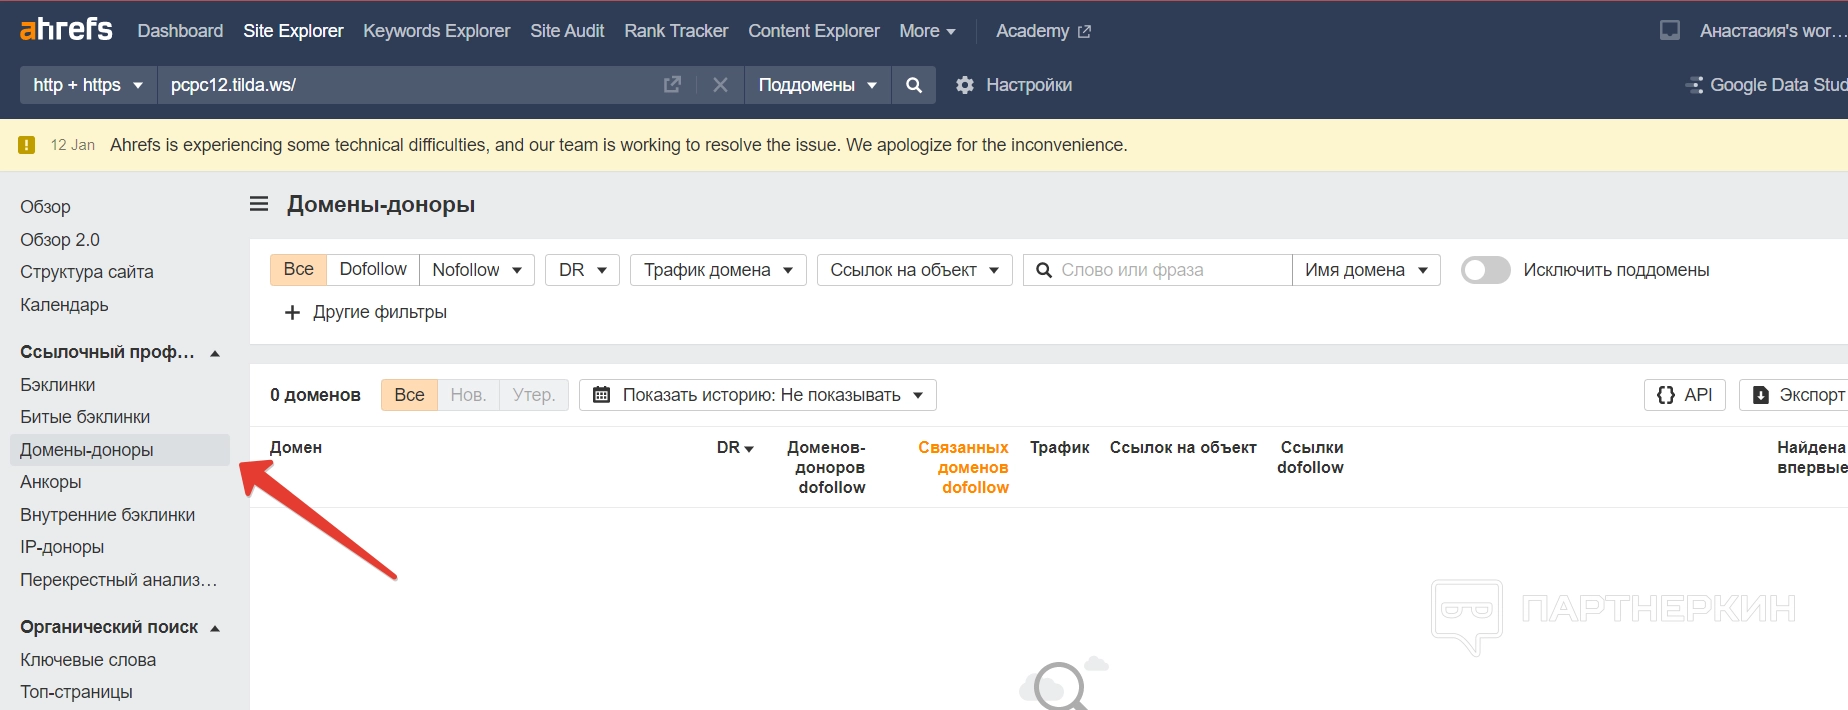The image size is (1848, 710).
Task: Open Site Explorer tab
Action: 293,31
